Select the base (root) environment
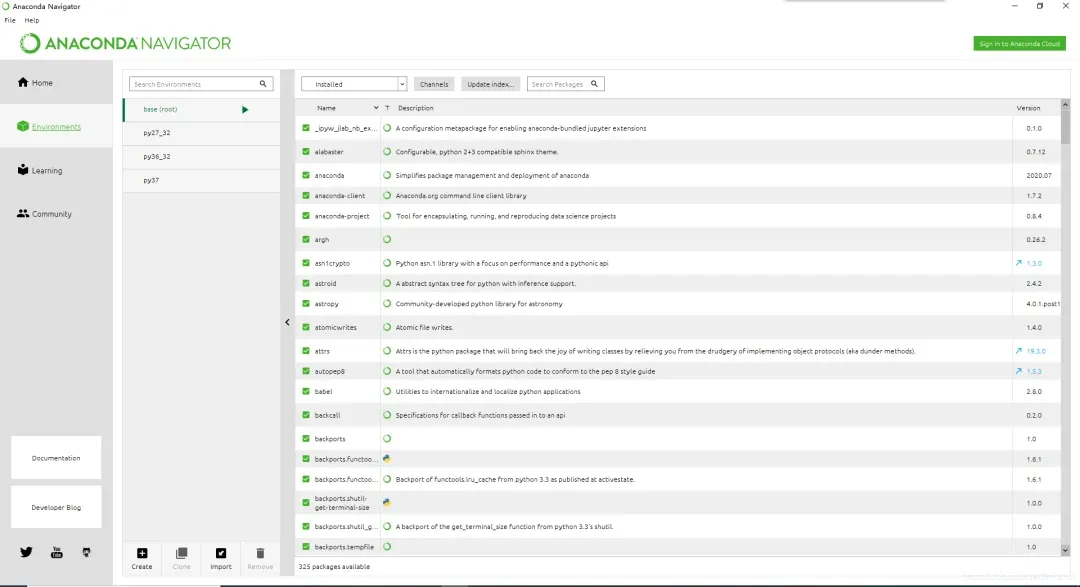 [x=201, y=110]
